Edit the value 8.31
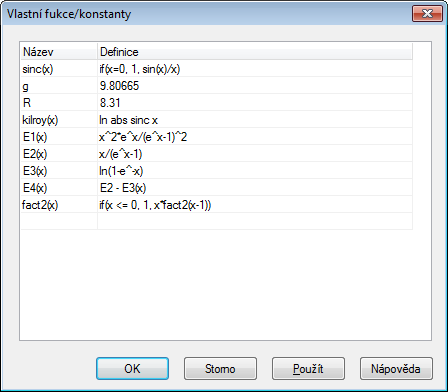Viewport: 448px width, 392px height. click(255, 103)
